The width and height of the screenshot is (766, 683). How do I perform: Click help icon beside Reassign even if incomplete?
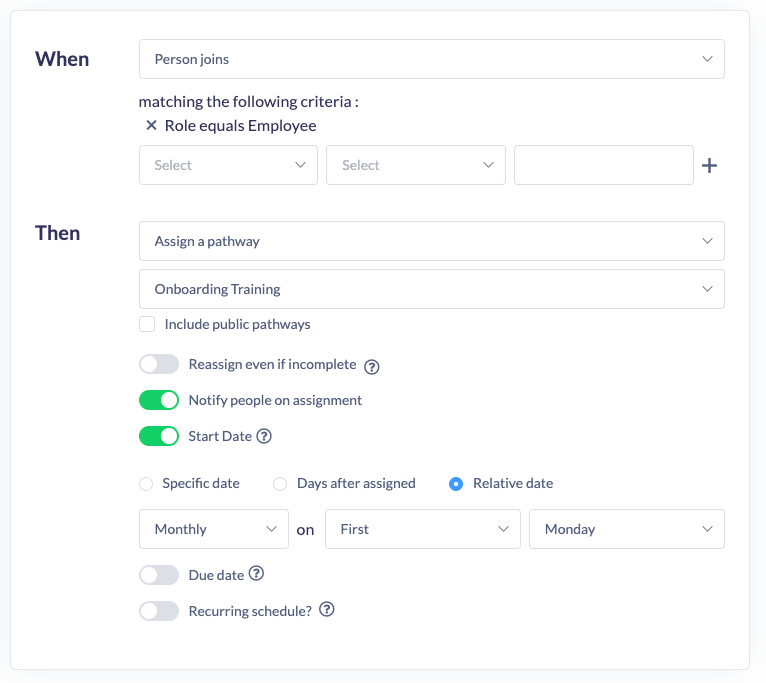tap(371, 366)
